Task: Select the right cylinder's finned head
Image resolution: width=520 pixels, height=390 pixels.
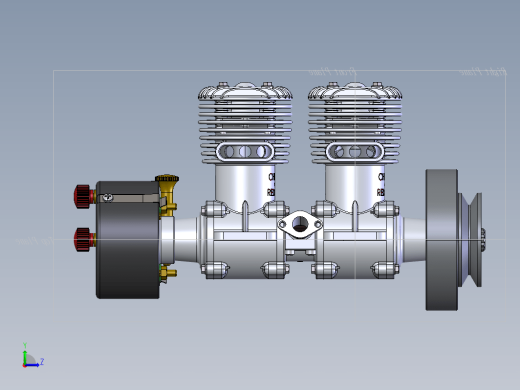Action: pyautogui.click(x=355, y=123)
